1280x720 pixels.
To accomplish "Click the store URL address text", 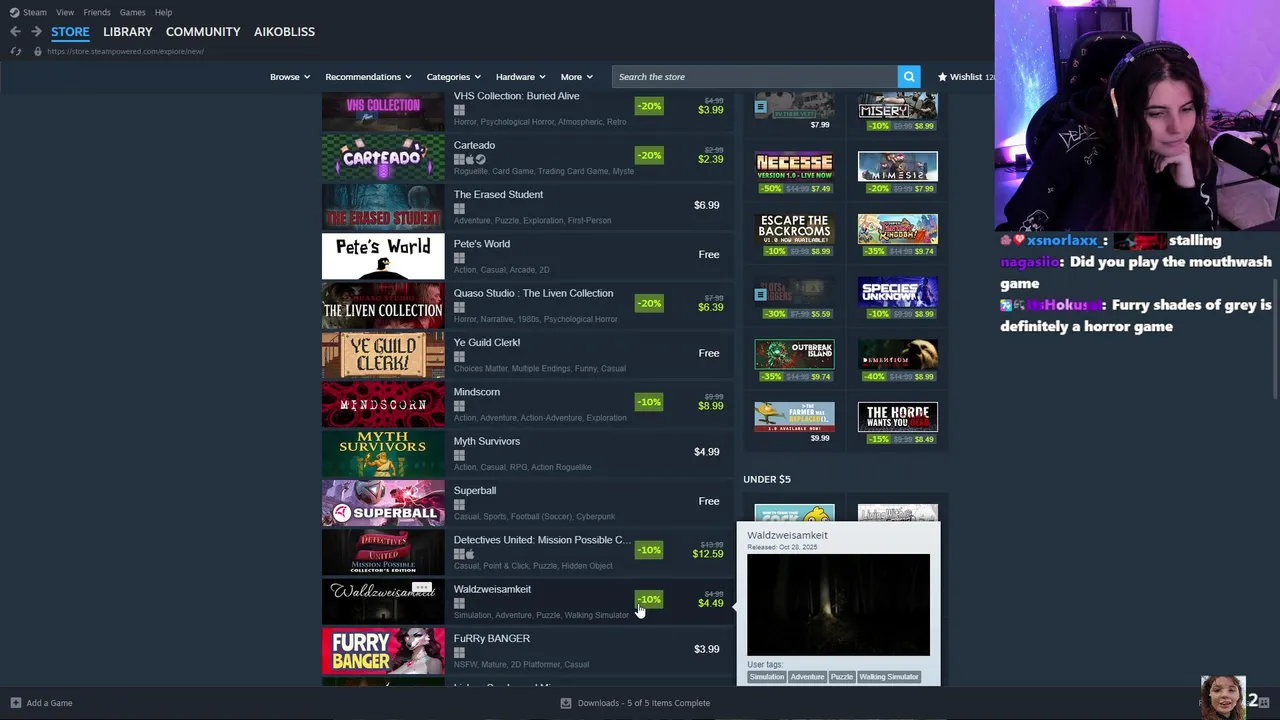I will coord(125,51).
